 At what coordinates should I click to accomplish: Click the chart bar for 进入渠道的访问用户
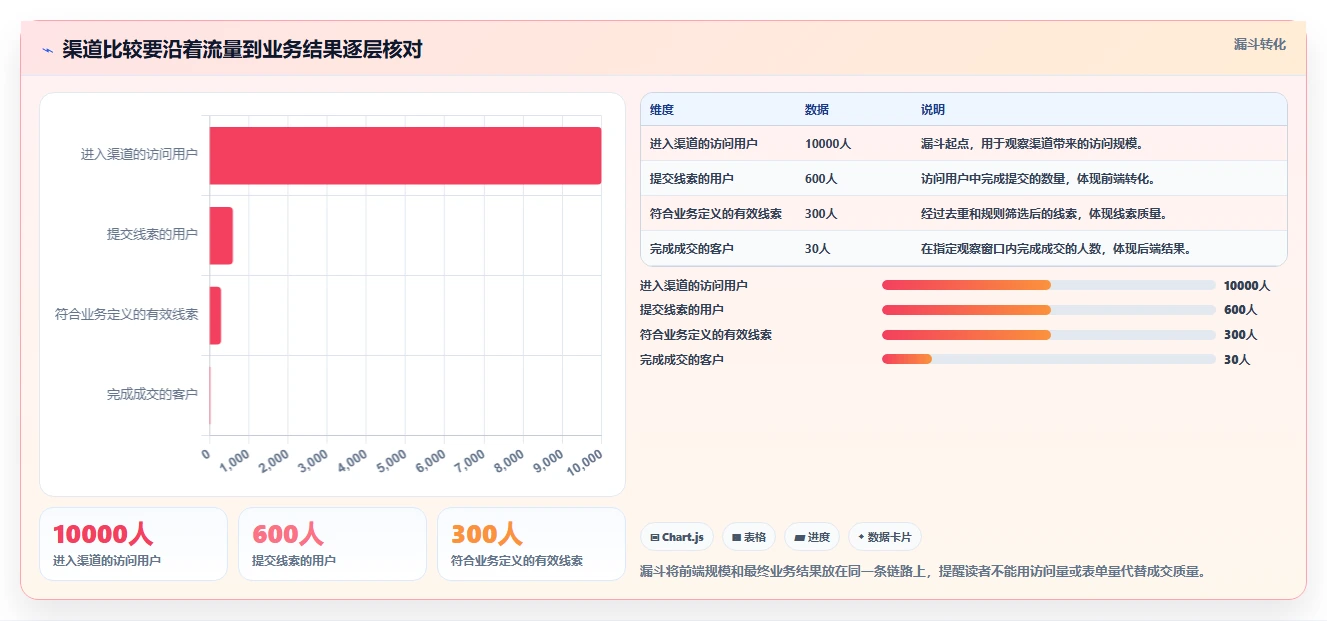pos(405,155)
